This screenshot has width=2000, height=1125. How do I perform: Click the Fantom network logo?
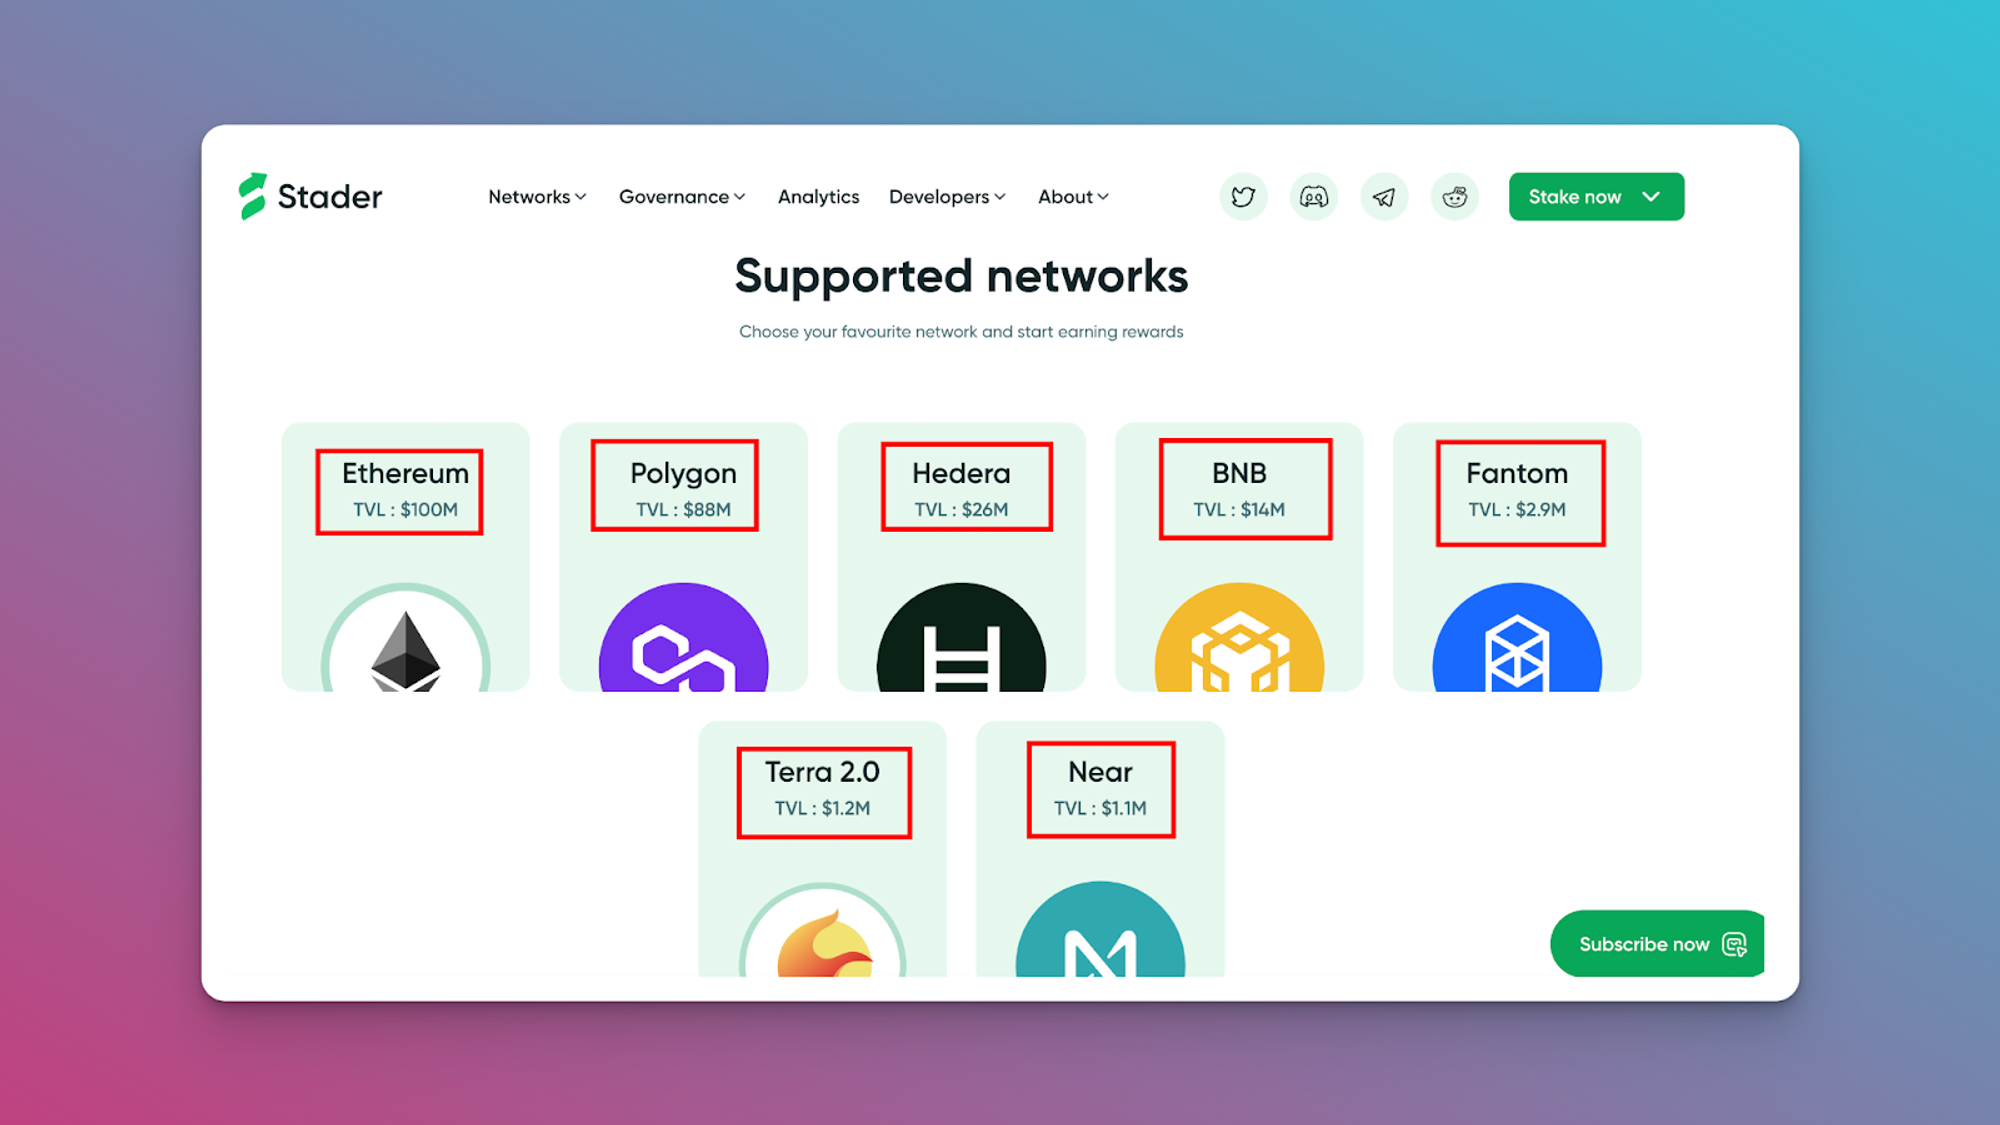click(x=1518, y=638)
